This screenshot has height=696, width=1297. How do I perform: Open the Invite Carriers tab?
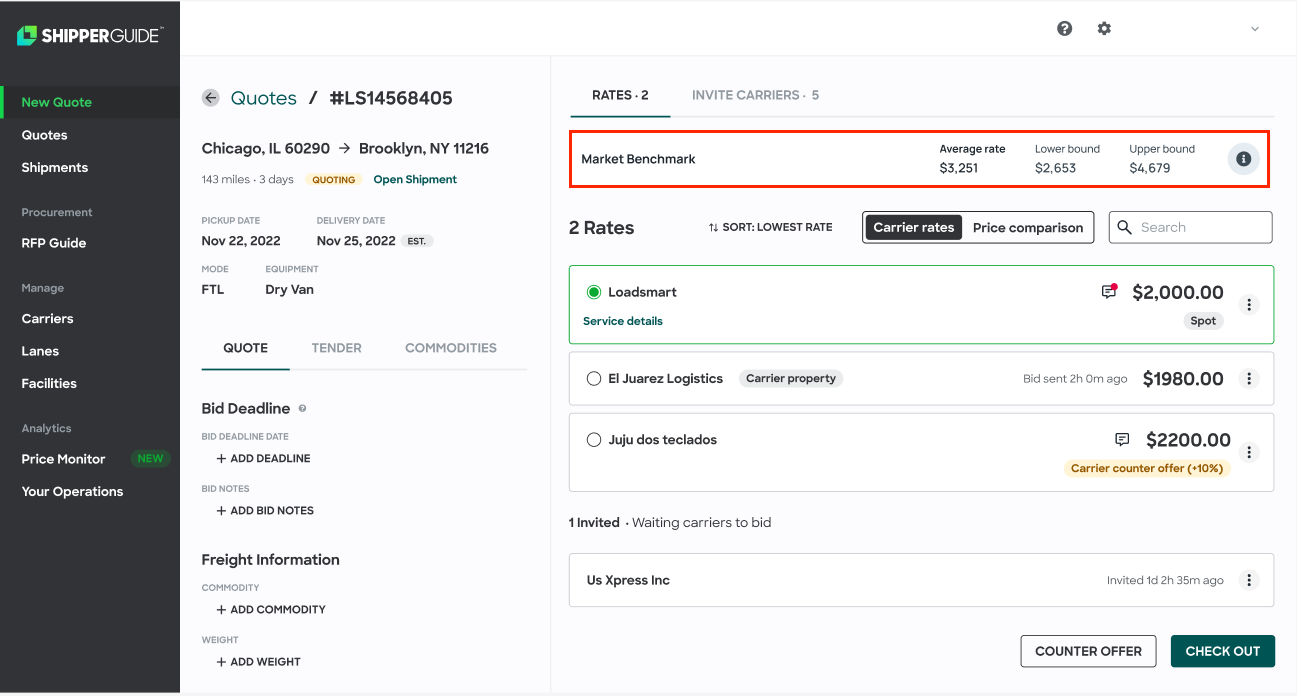point(755,95)
